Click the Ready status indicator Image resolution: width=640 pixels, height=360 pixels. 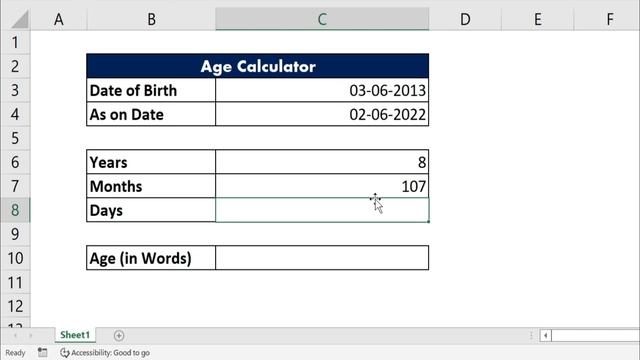(x=15, y=353)
